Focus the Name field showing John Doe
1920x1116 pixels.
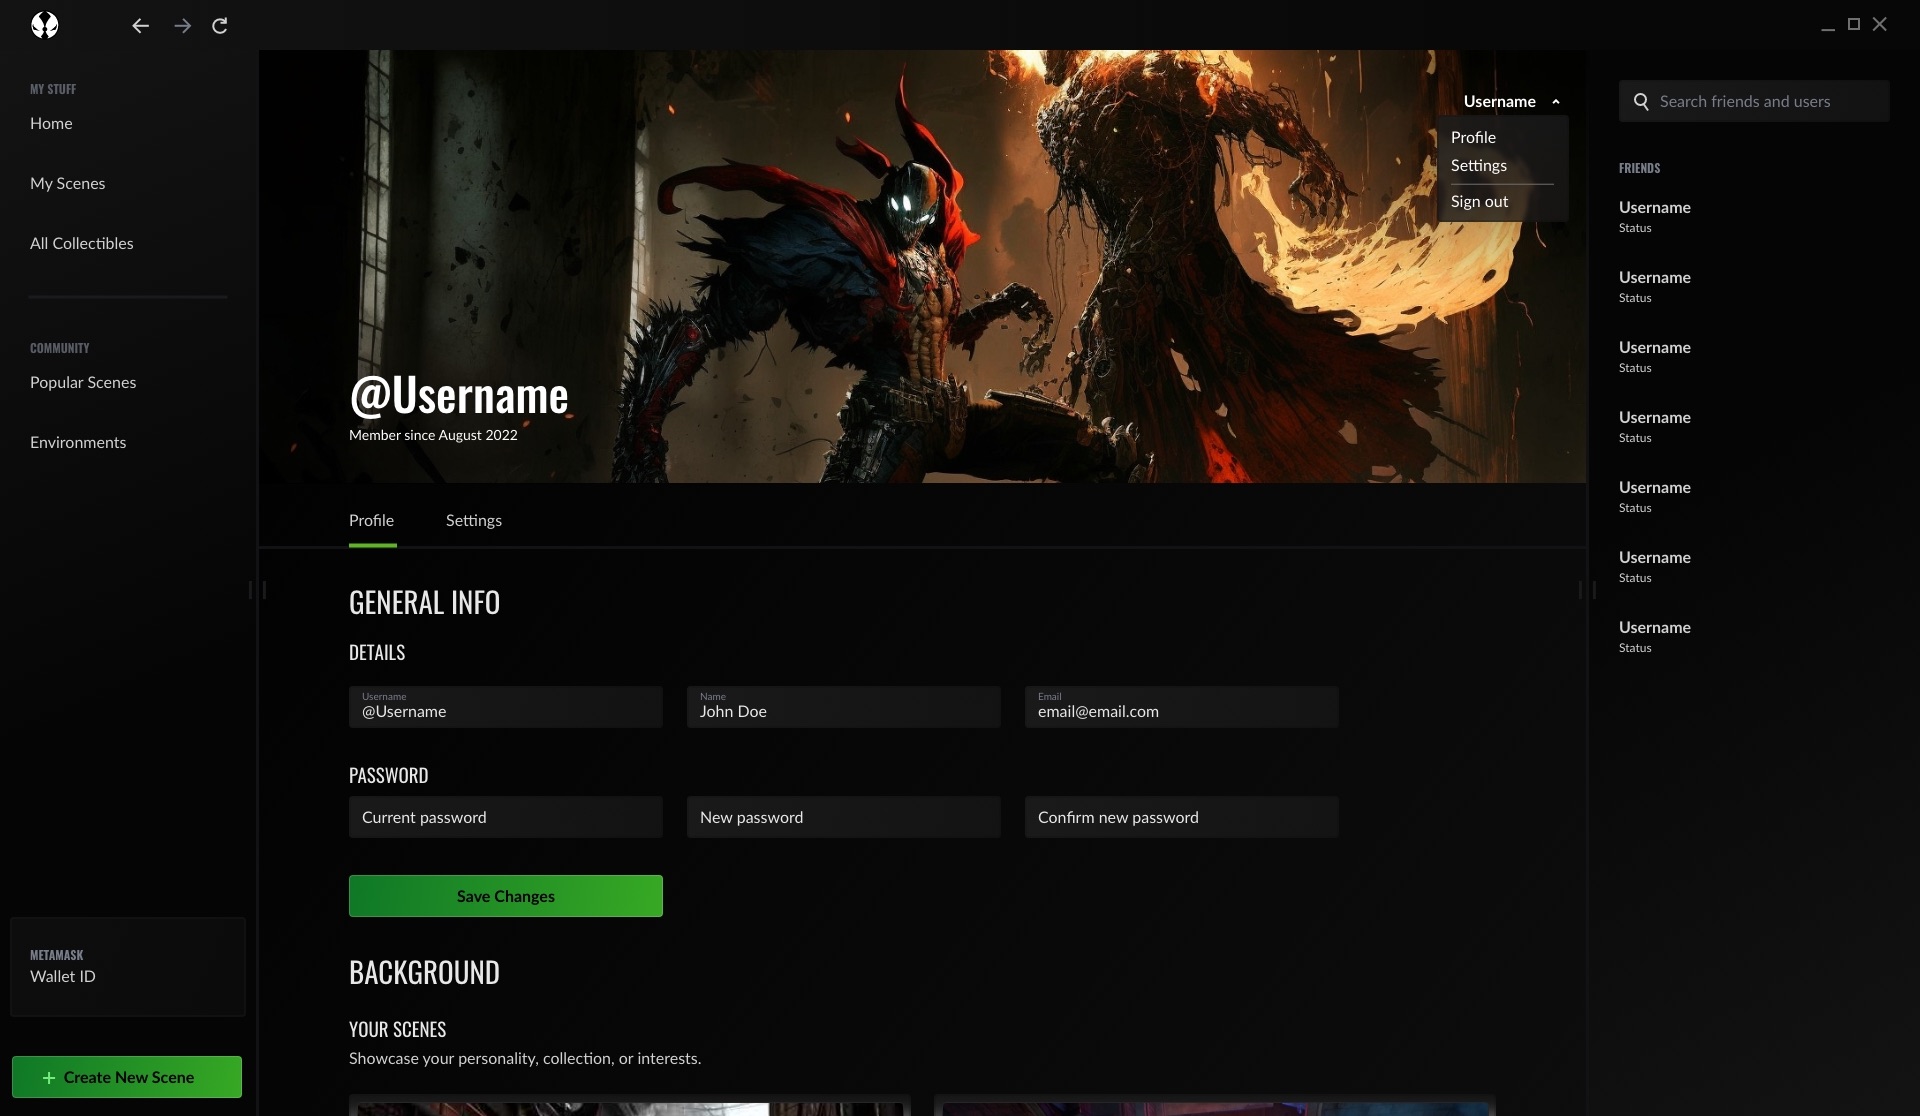click(843, 706)
